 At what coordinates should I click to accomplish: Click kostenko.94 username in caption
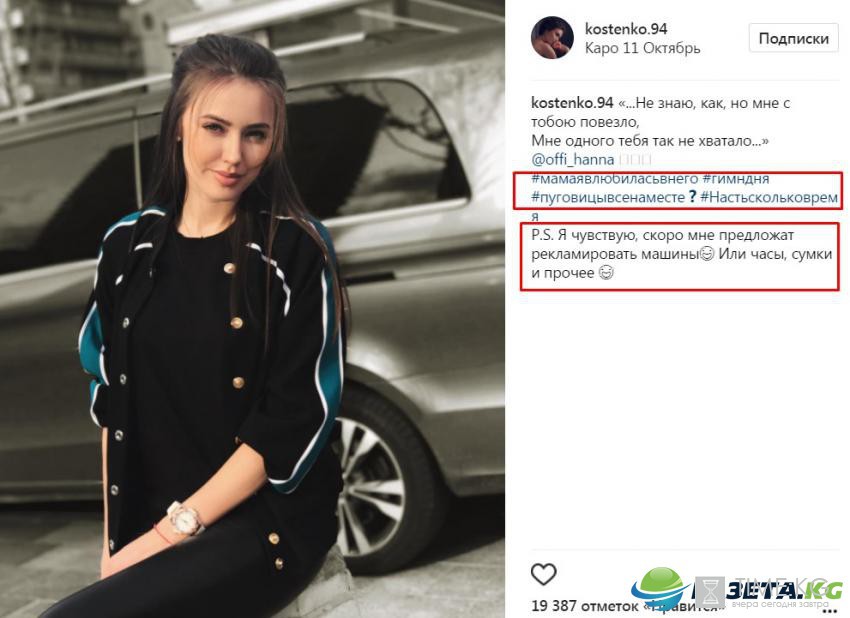572,102
